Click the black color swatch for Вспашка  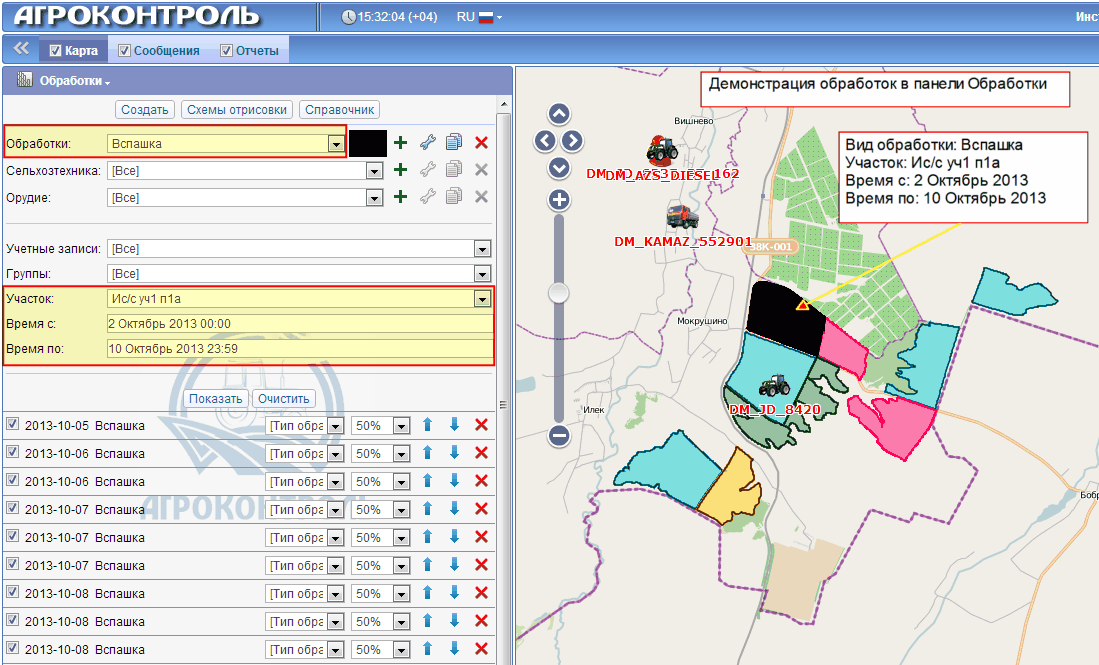tap(367, 143)
